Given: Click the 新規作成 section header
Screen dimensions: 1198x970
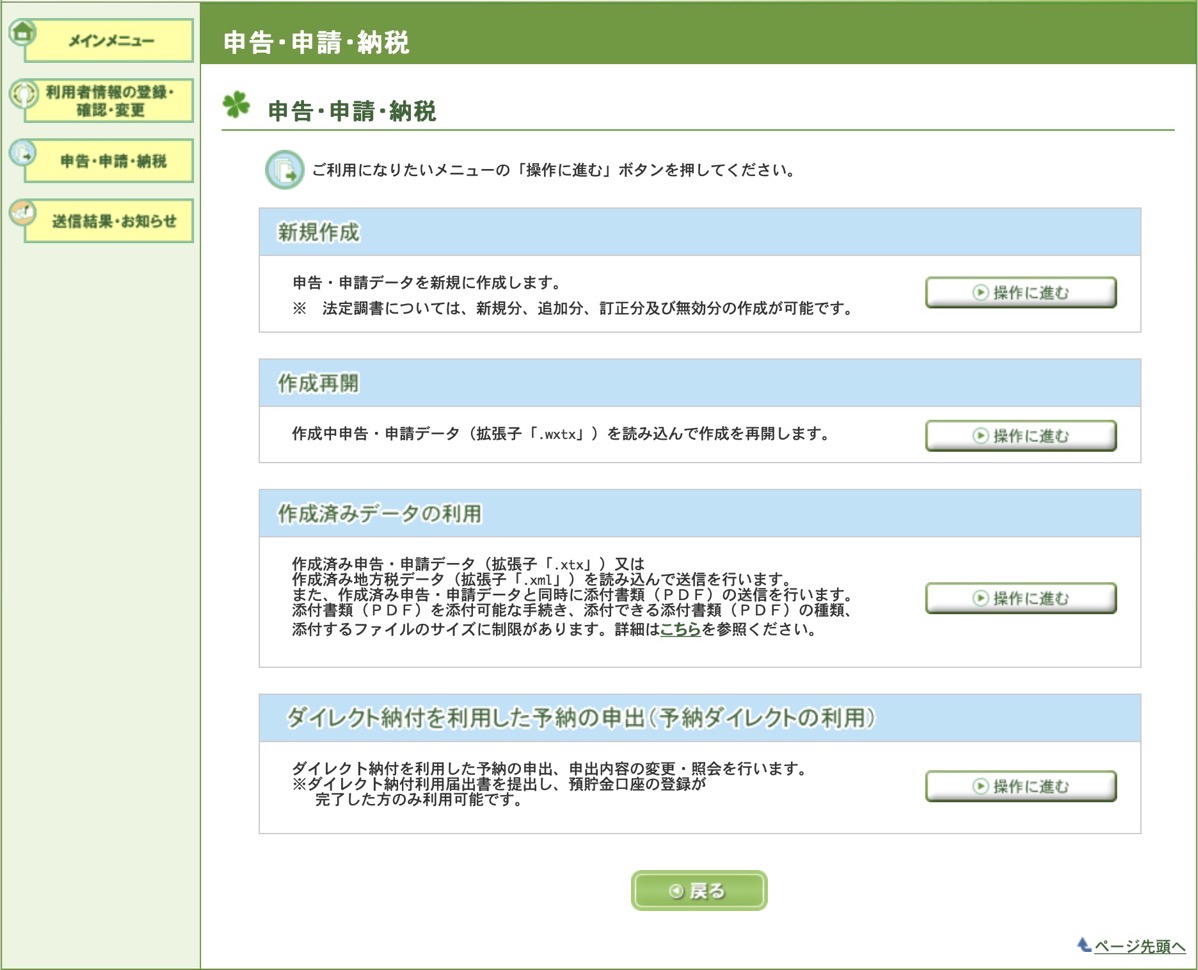Looking at the screenshot, I should click(700, 231).
